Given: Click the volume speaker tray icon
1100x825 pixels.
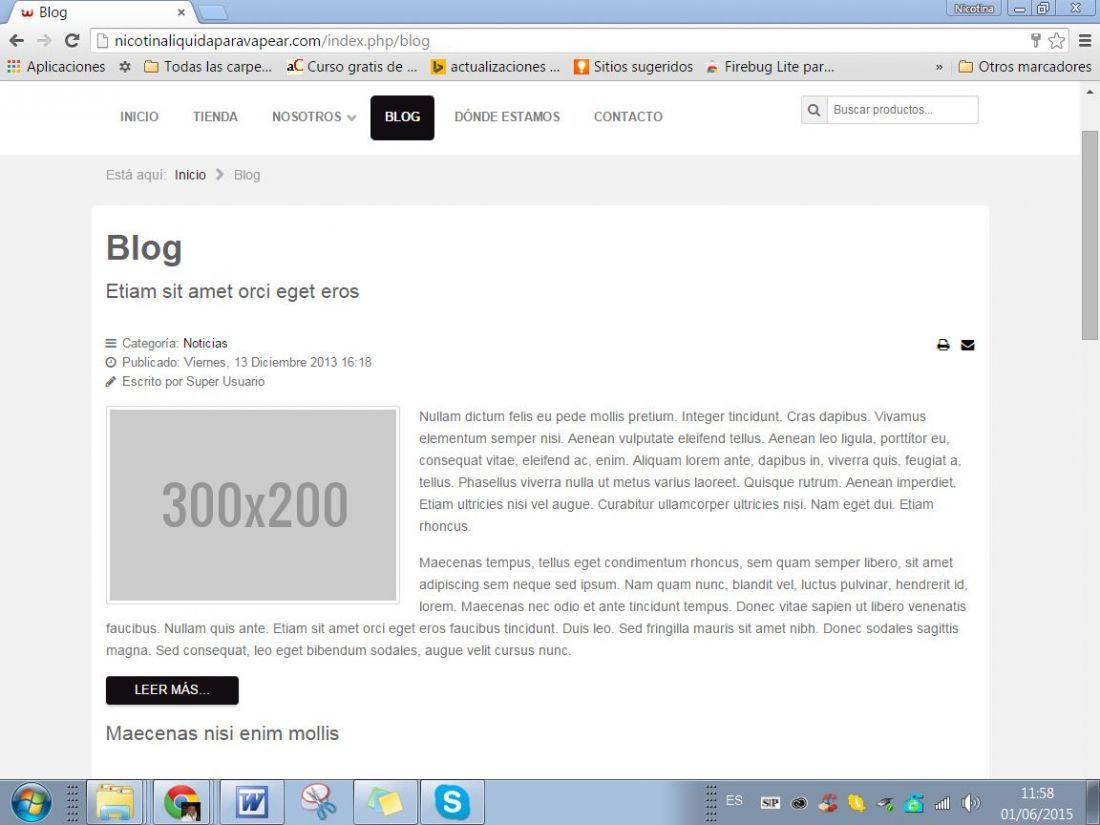Looking at the screenshot, I should click(x=970, y=803).
